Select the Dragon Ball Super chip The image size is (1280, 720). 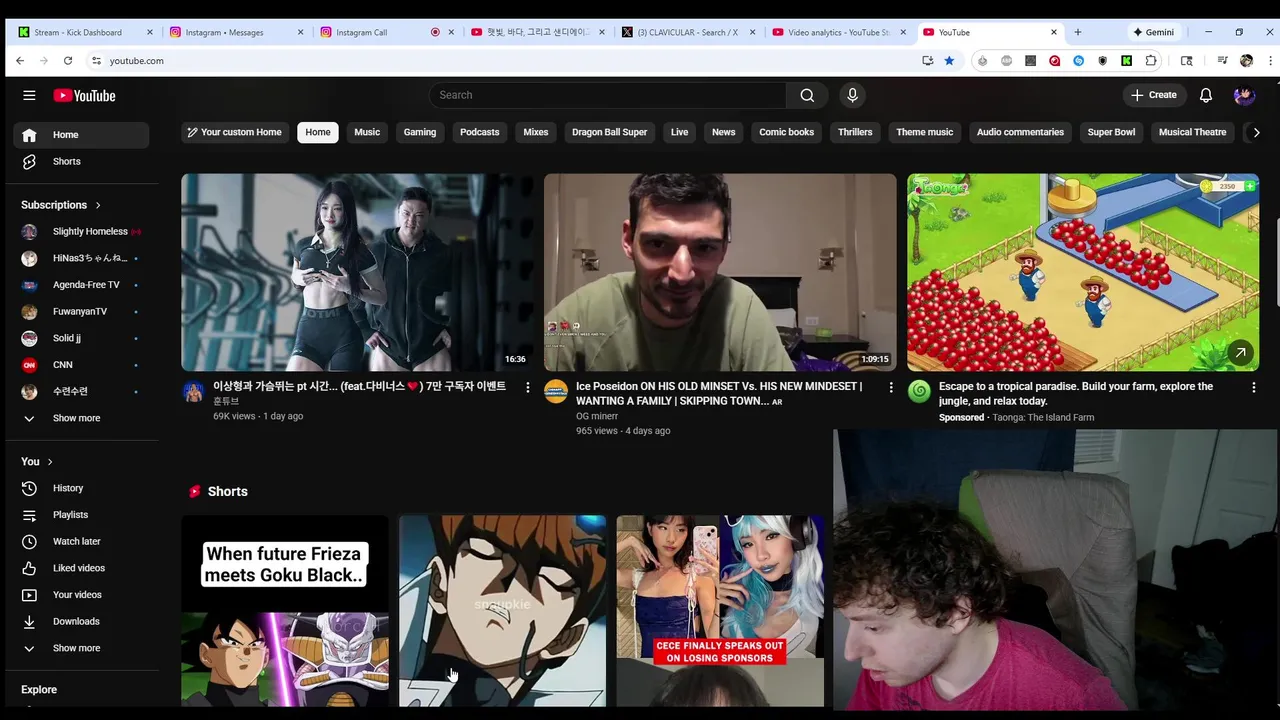click(x=610, y=132)
